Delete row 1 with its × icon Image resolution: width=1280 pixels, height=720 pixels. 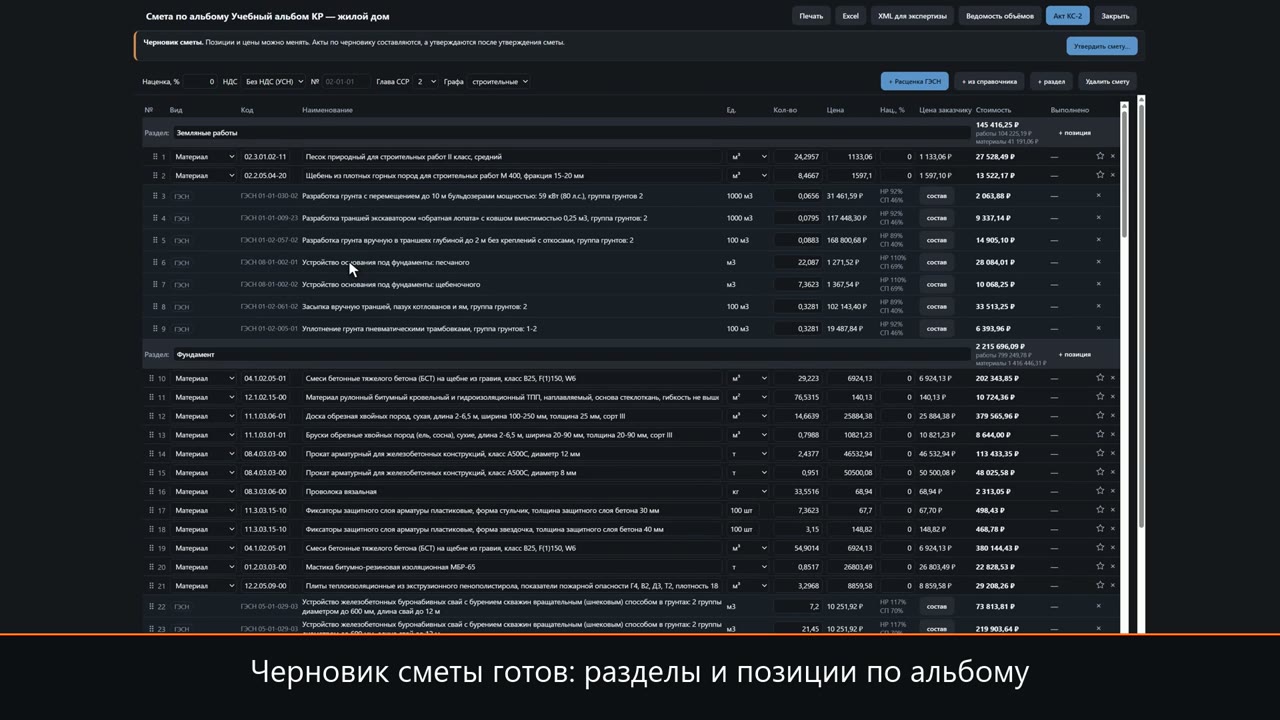[1112, 156]
